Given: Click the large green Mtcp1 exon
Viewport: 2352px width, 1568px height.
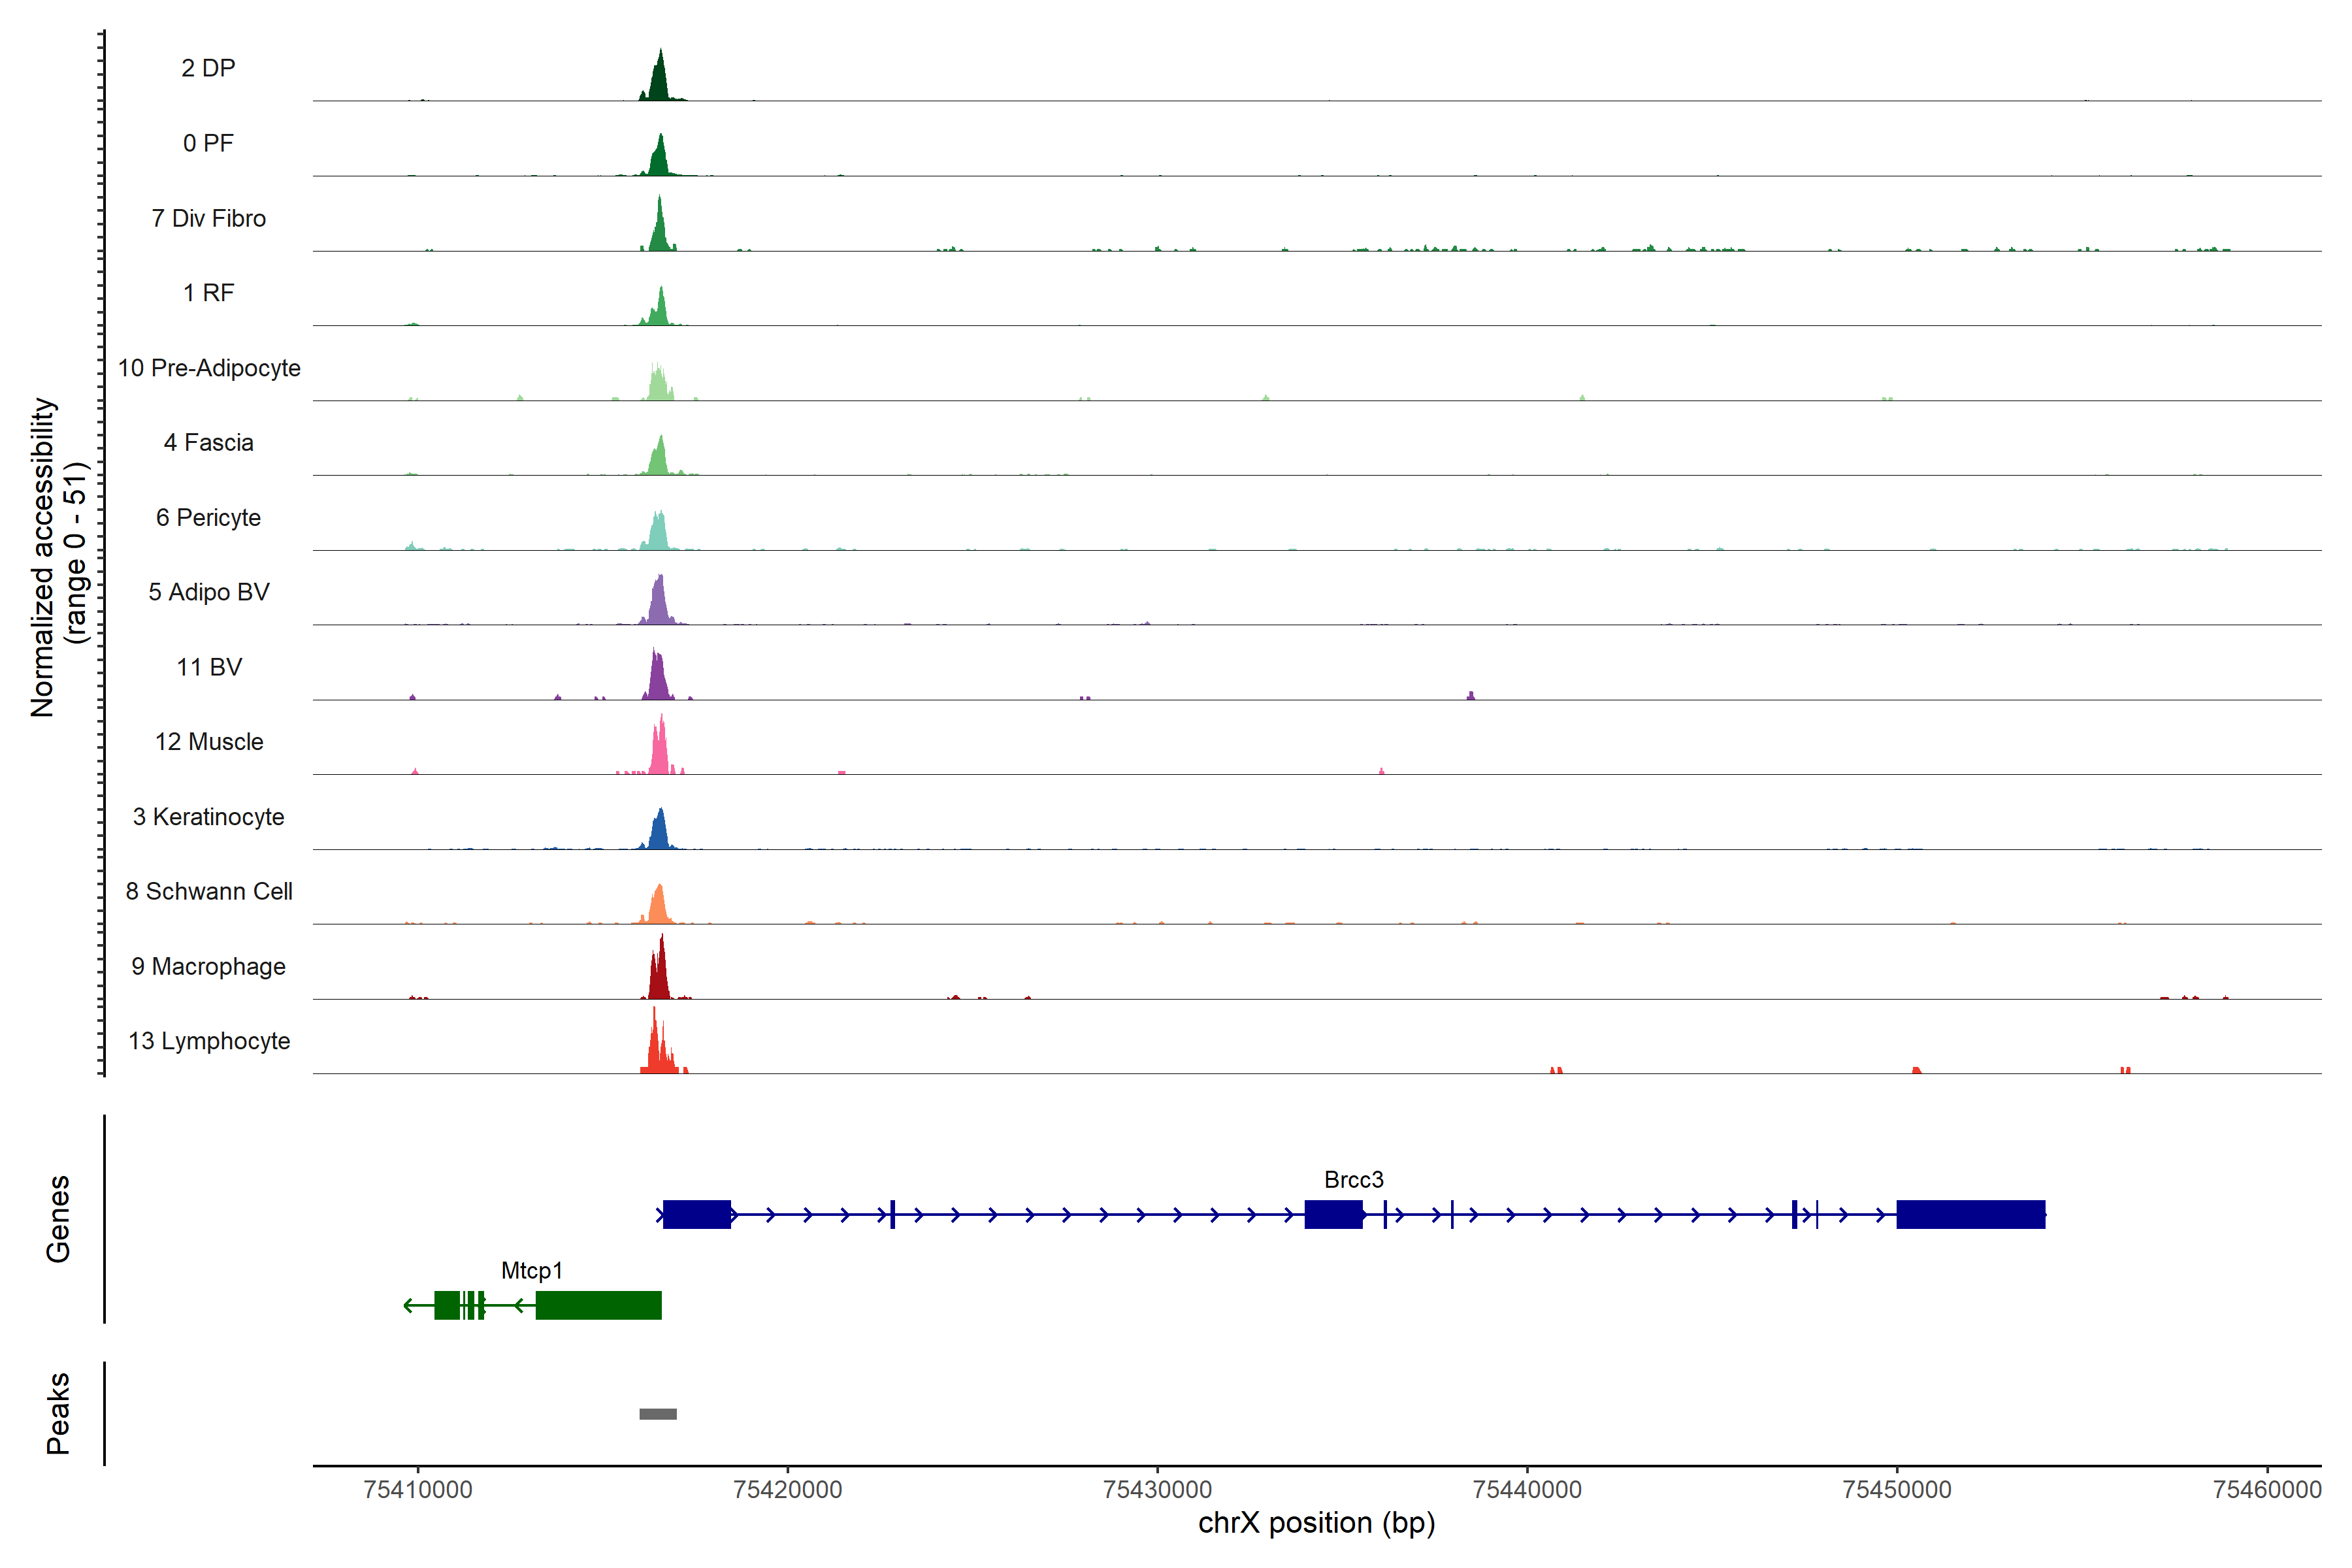Looking at the screenshot, I should tap(598, 1305).
